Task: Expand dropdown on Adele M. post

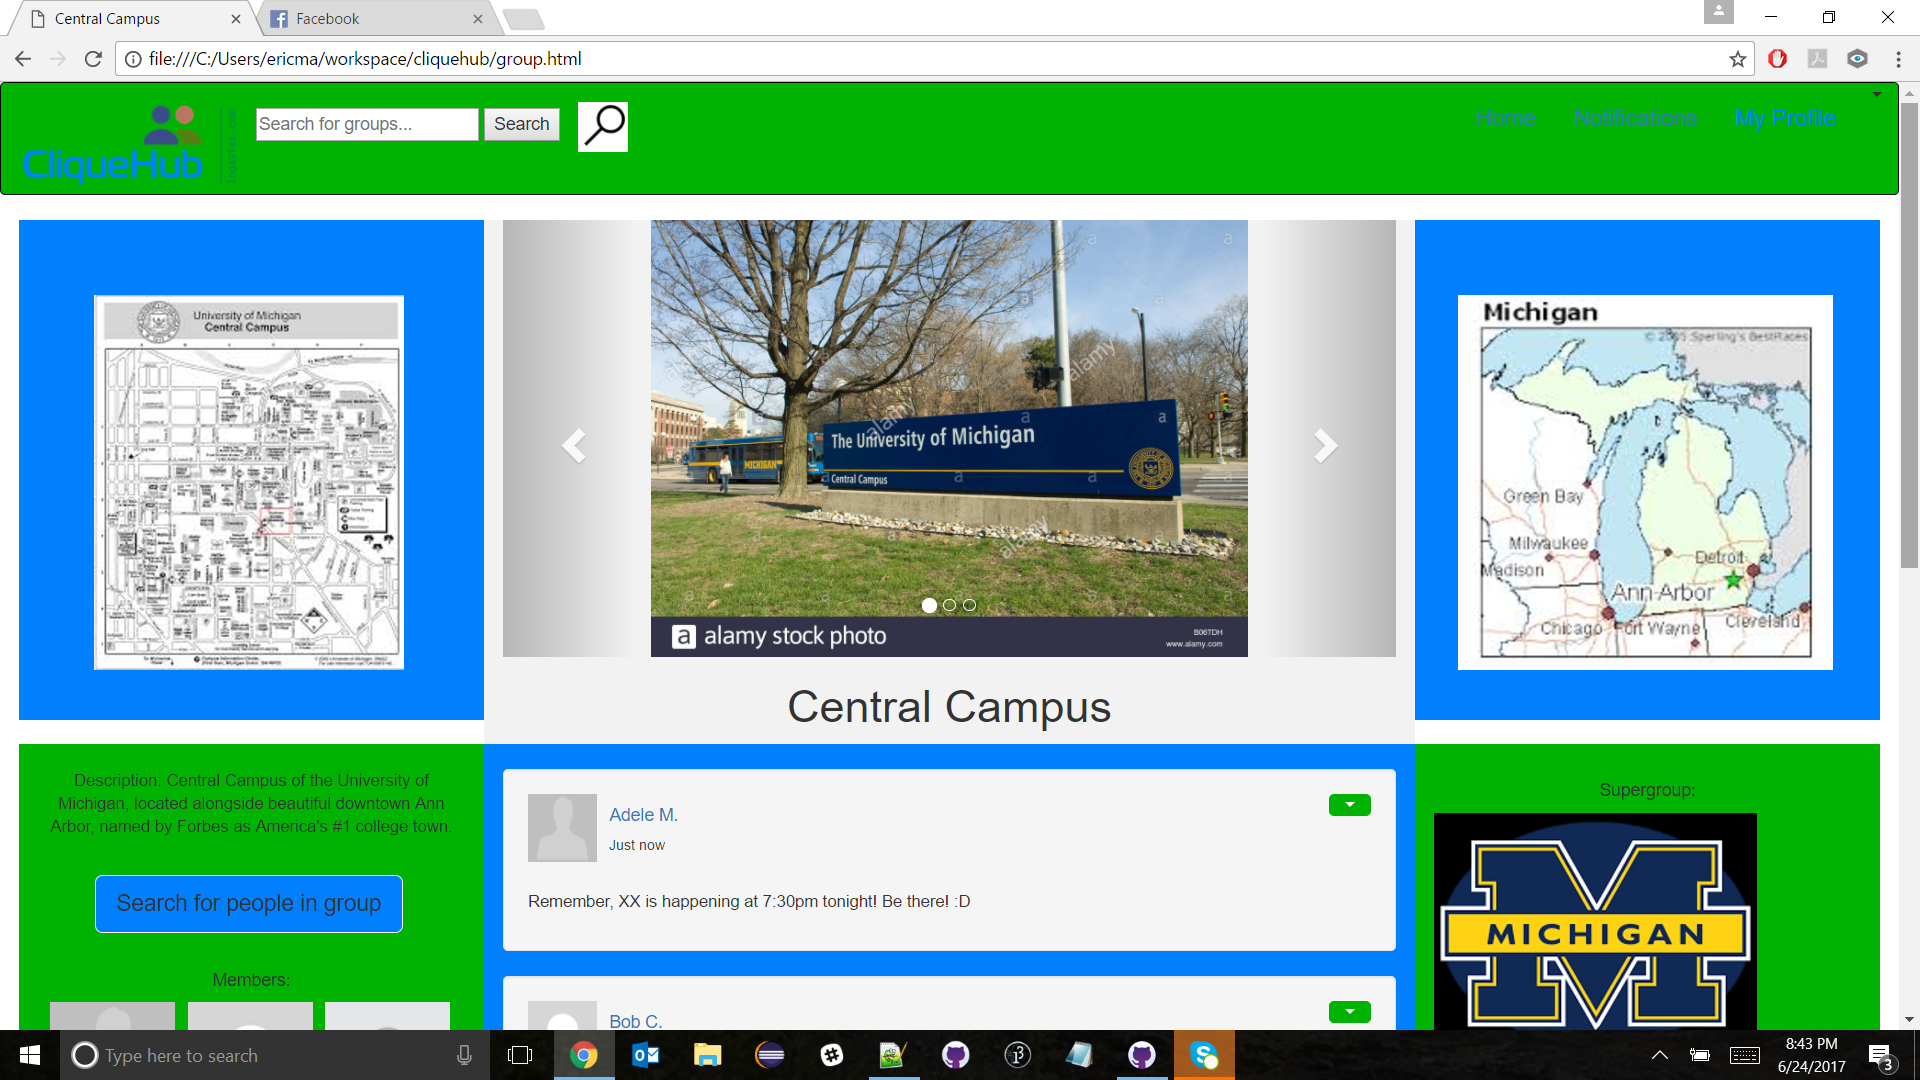Action: (x=1349, y=805)
